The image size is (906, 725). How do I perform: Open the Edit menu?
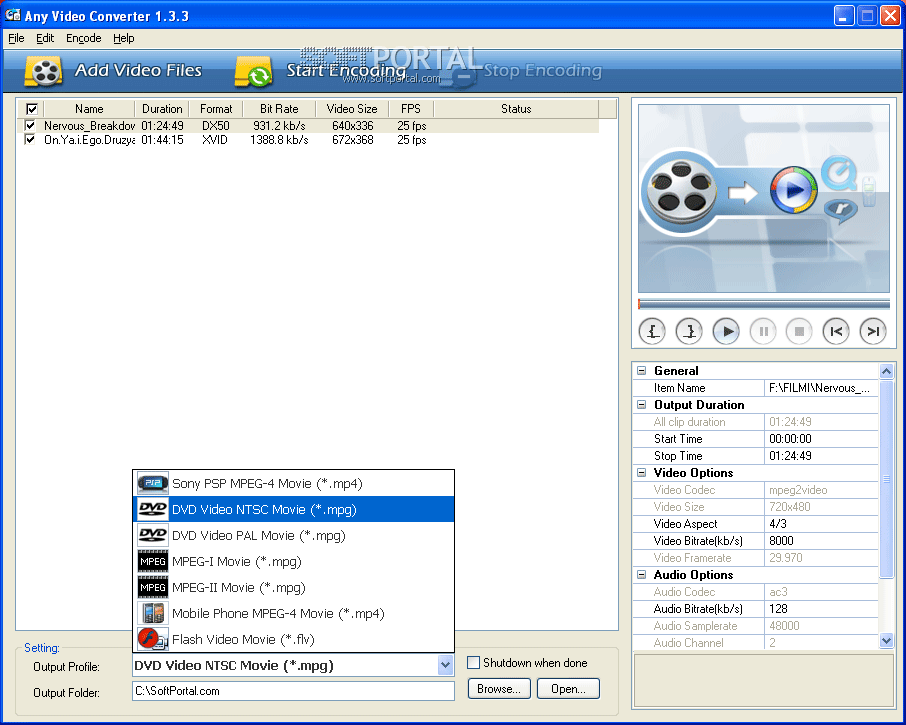45,38
